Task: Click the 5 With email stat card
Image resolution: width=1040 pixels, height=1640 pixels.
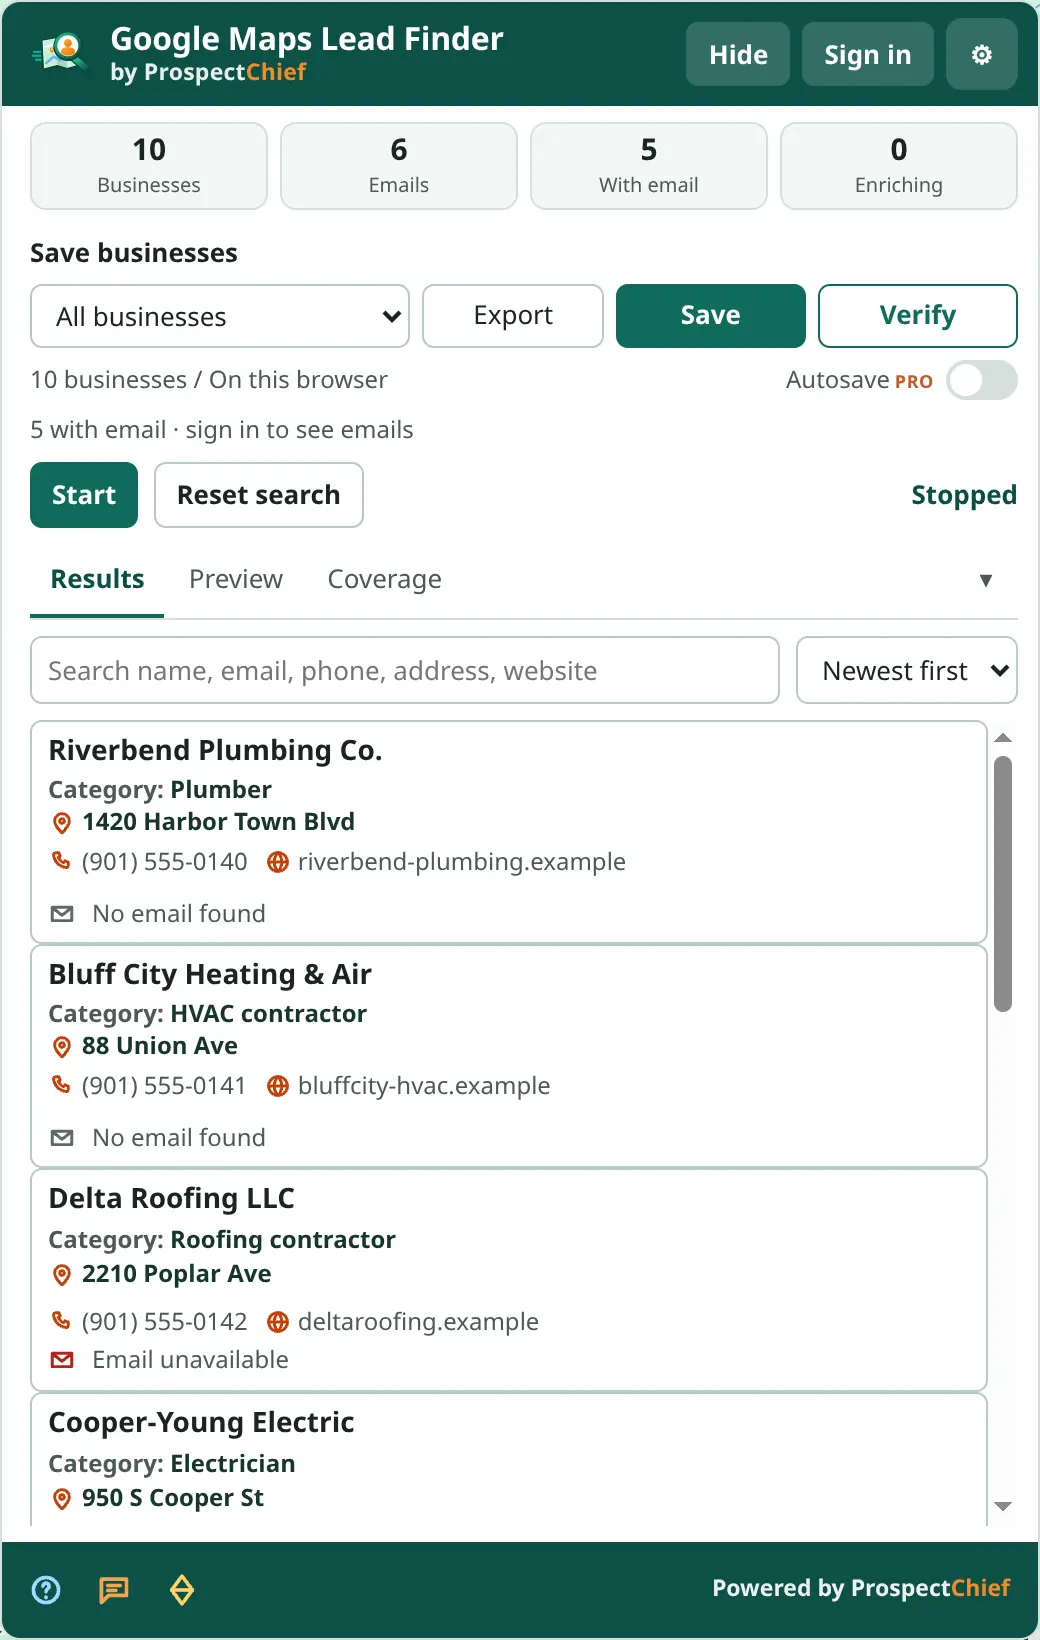Action: 649,166
